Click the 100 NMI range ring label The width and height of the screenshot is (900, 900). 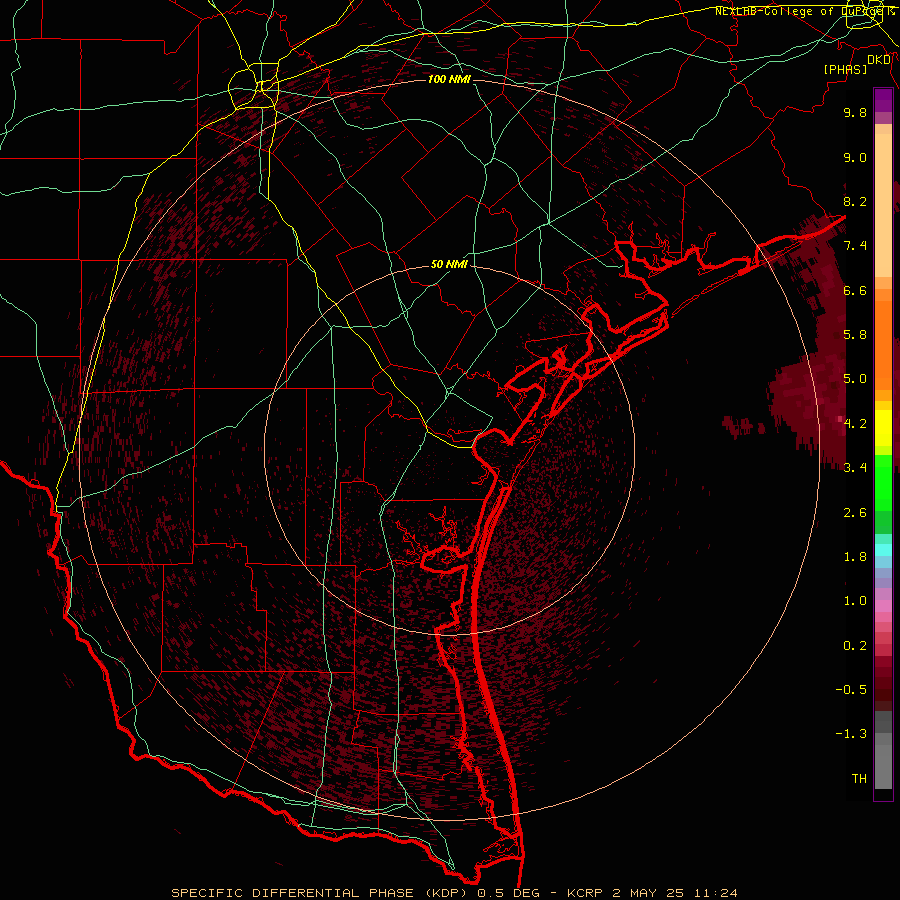(x=449, y=79)
